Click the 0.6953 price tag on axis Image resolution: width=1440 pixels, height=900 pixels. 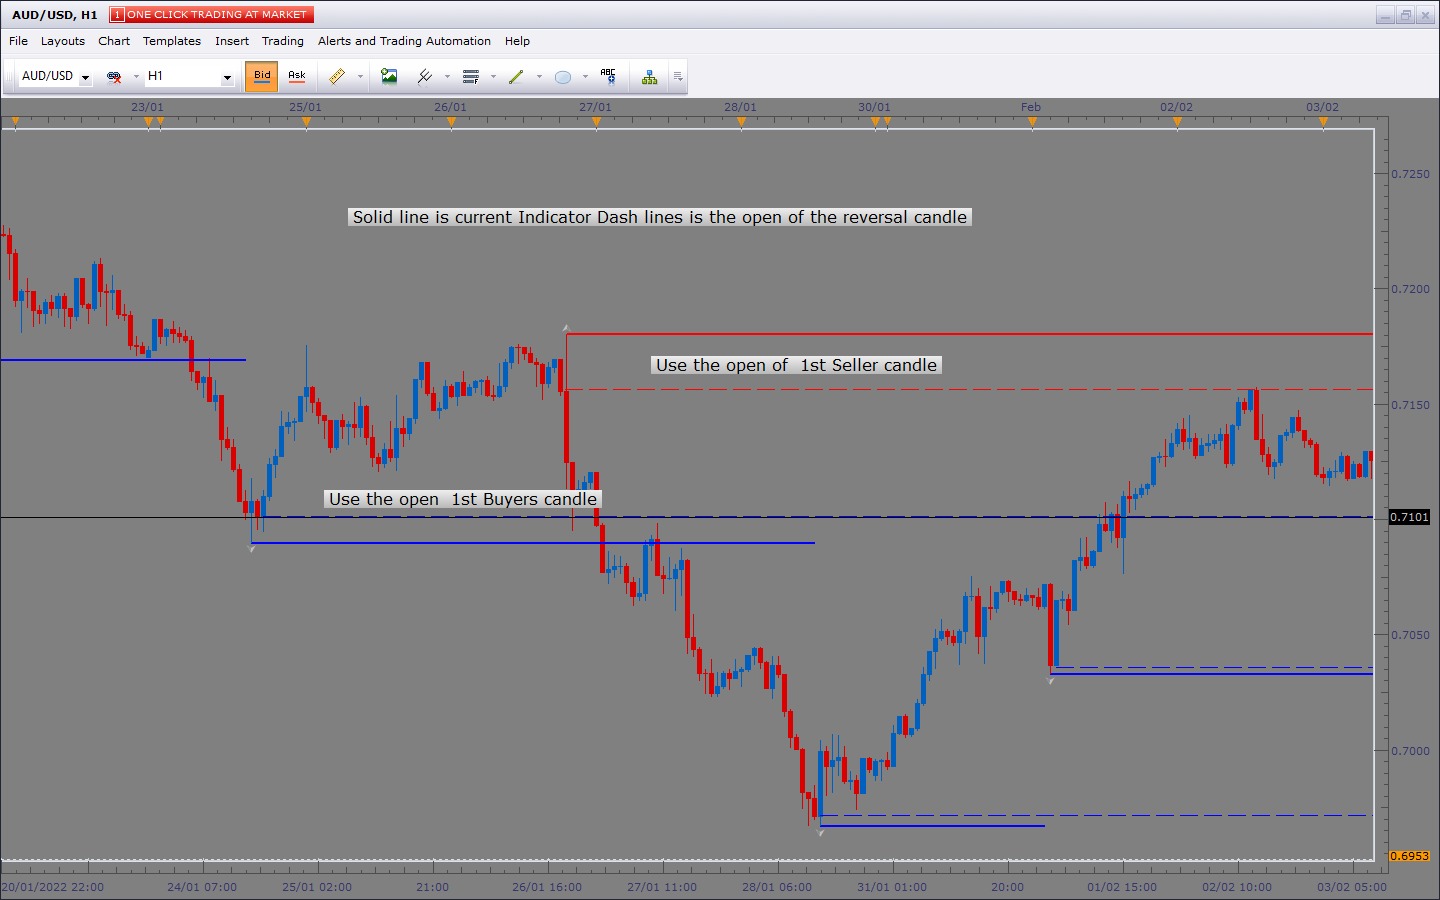tap(1409, 856)
